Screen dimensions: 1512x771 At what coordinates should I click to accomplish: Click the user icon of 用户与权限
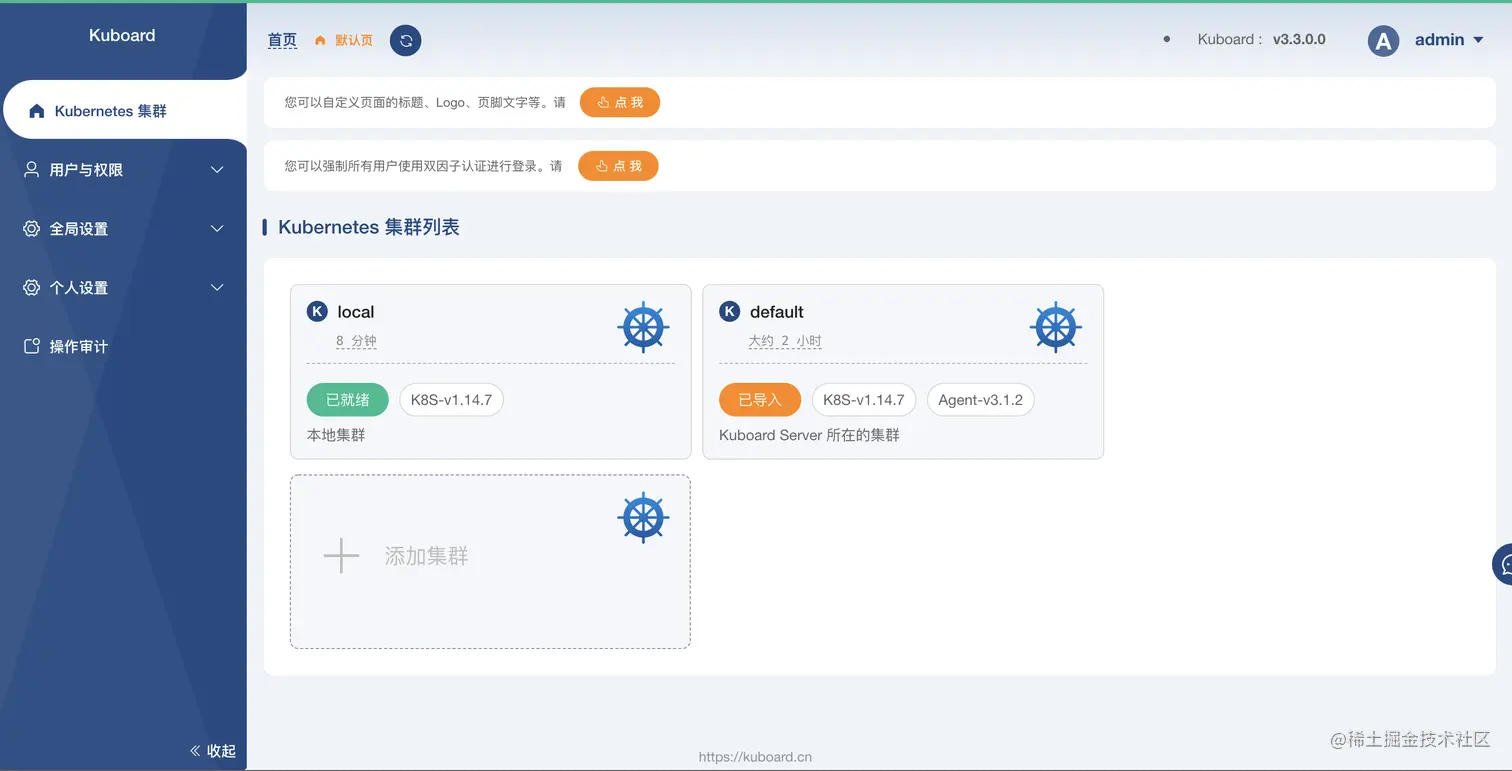[x=32, y=170]
